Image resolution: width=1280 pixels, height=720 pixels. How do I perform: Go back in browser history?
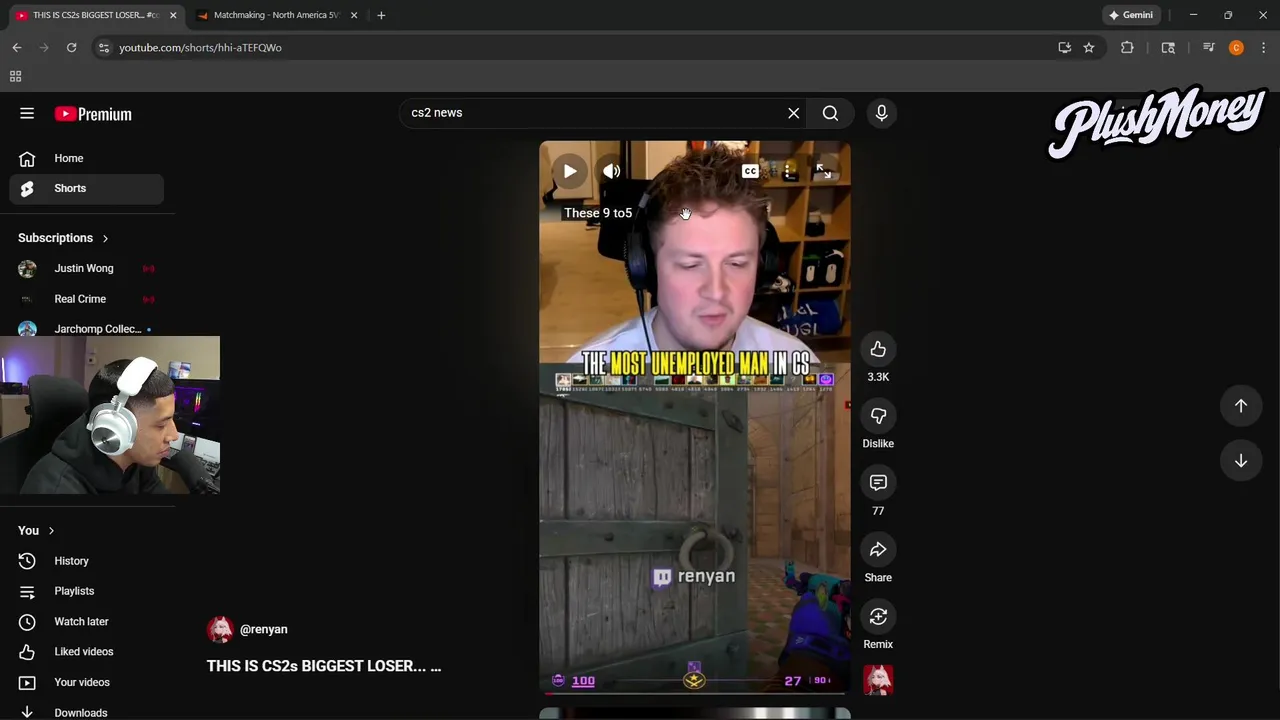coord(17,47)
